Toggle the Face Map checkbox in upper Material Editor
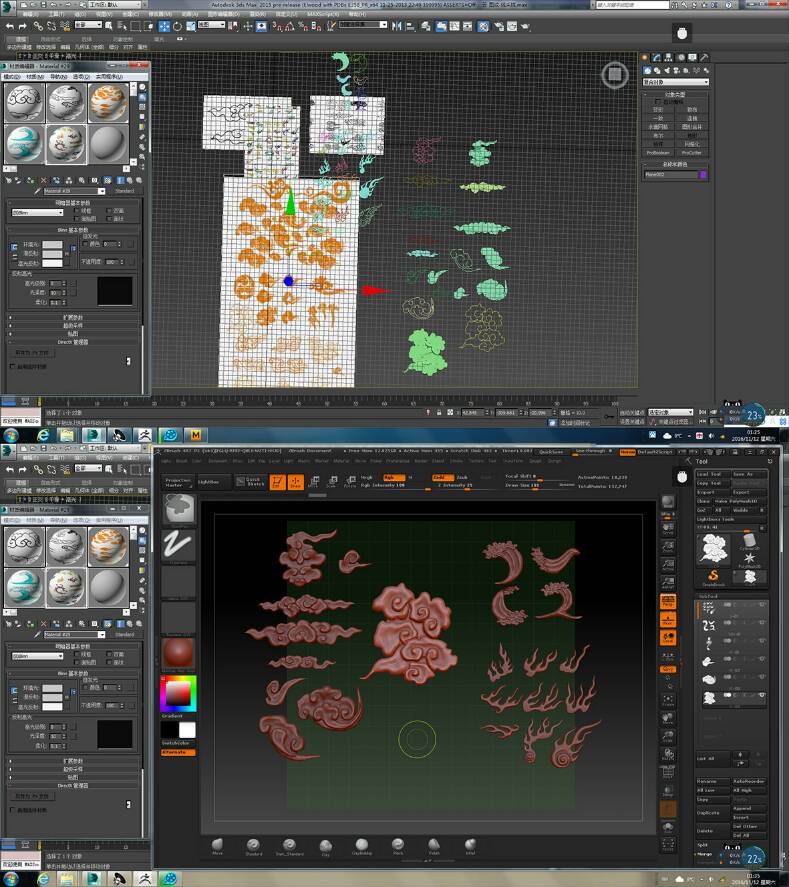Viewport: 789px width, 887px height. point(76,219)
